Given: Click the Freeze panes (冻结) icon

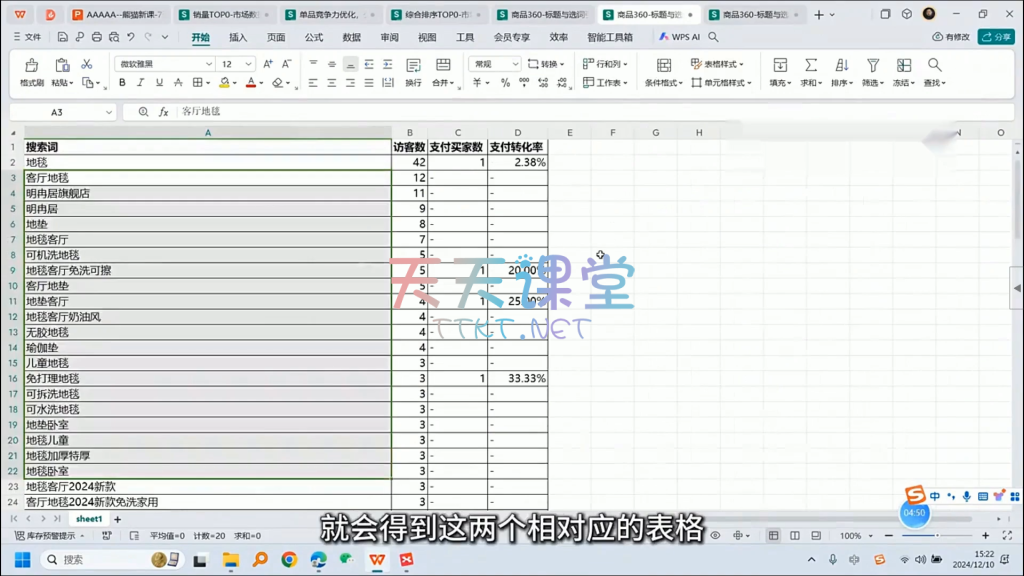Looking at the screenshot, I should [903, 65].
